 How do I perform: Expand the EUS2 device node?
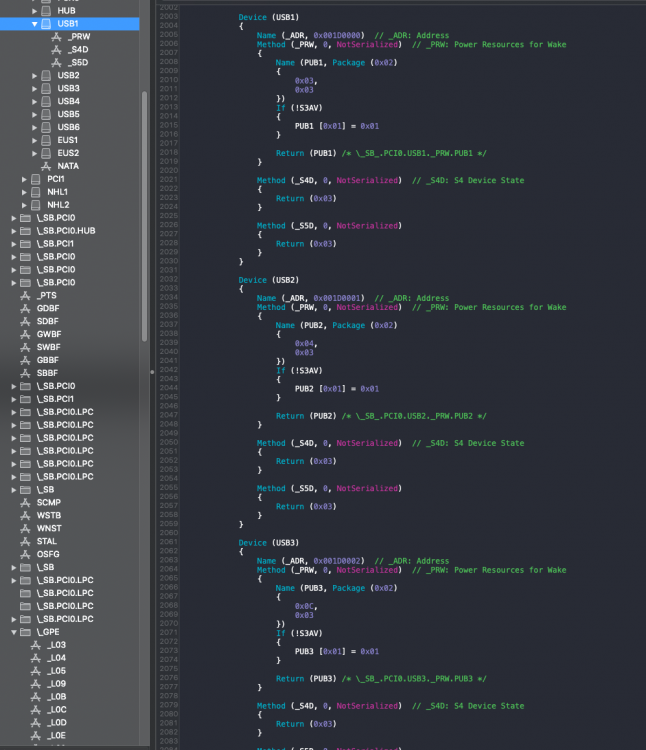coord(34,153)
